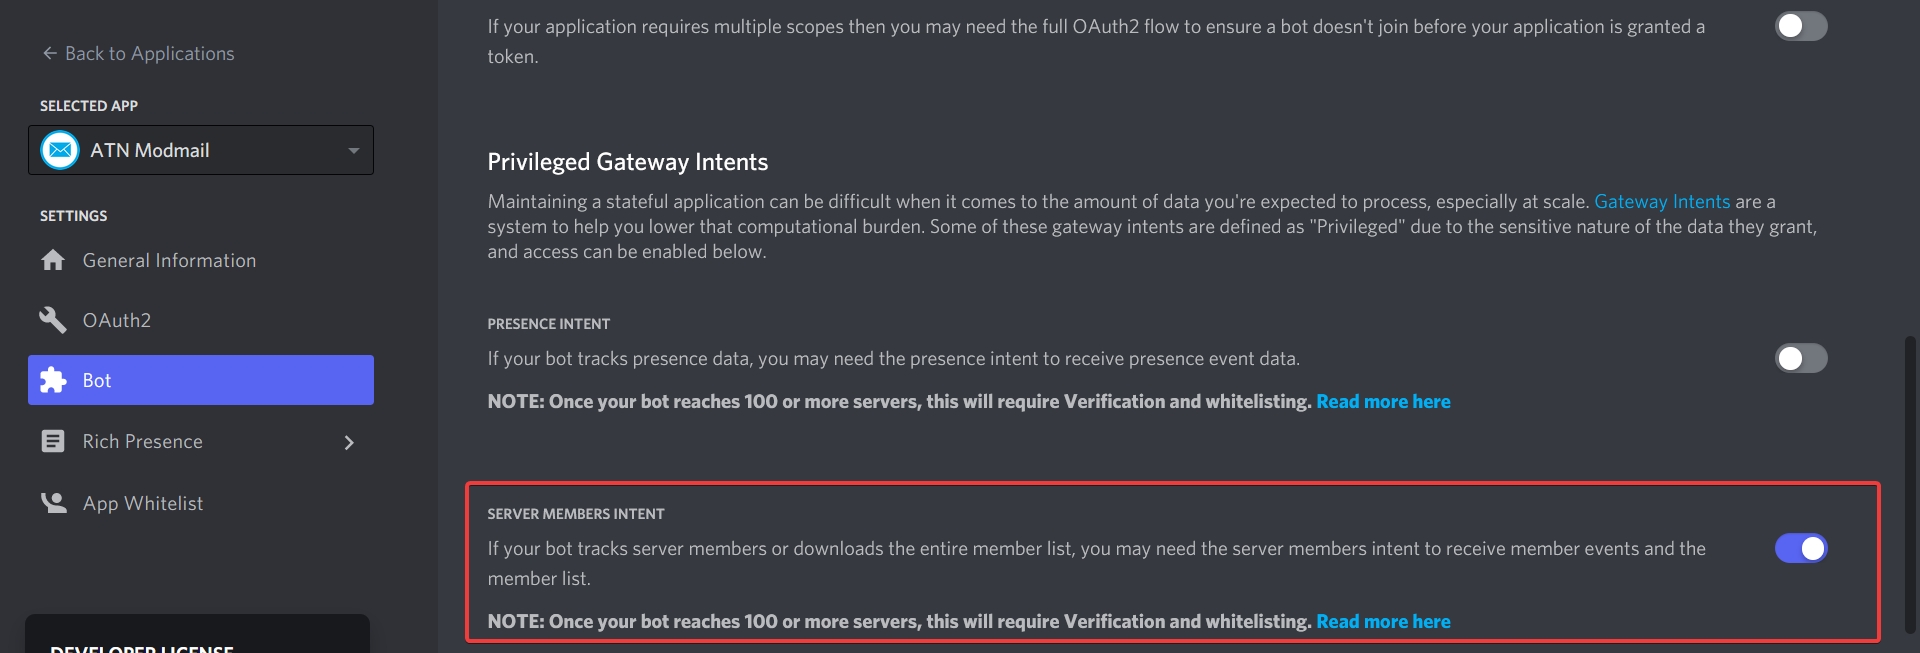
Task: Click the Rich Presence document icon
Action: point(53,441)
